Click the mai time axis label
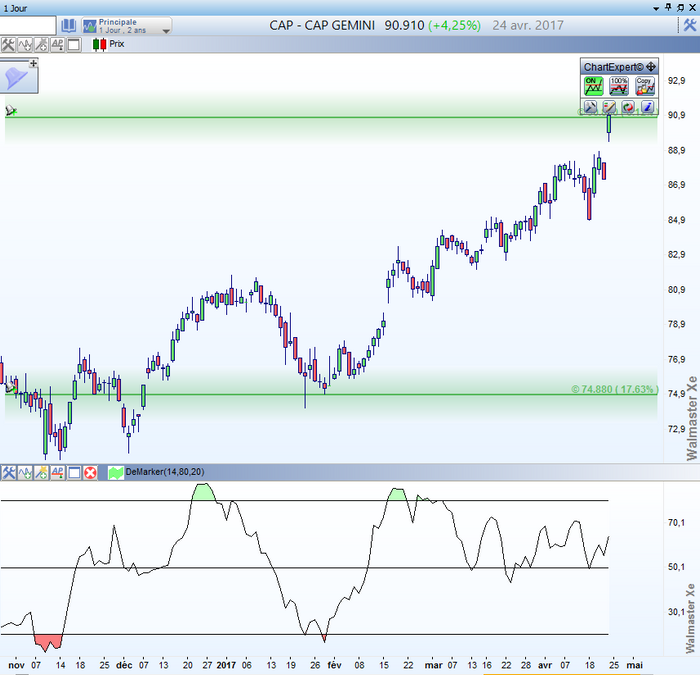This screenshot has width=700, height=675. [x=634, y=665]
